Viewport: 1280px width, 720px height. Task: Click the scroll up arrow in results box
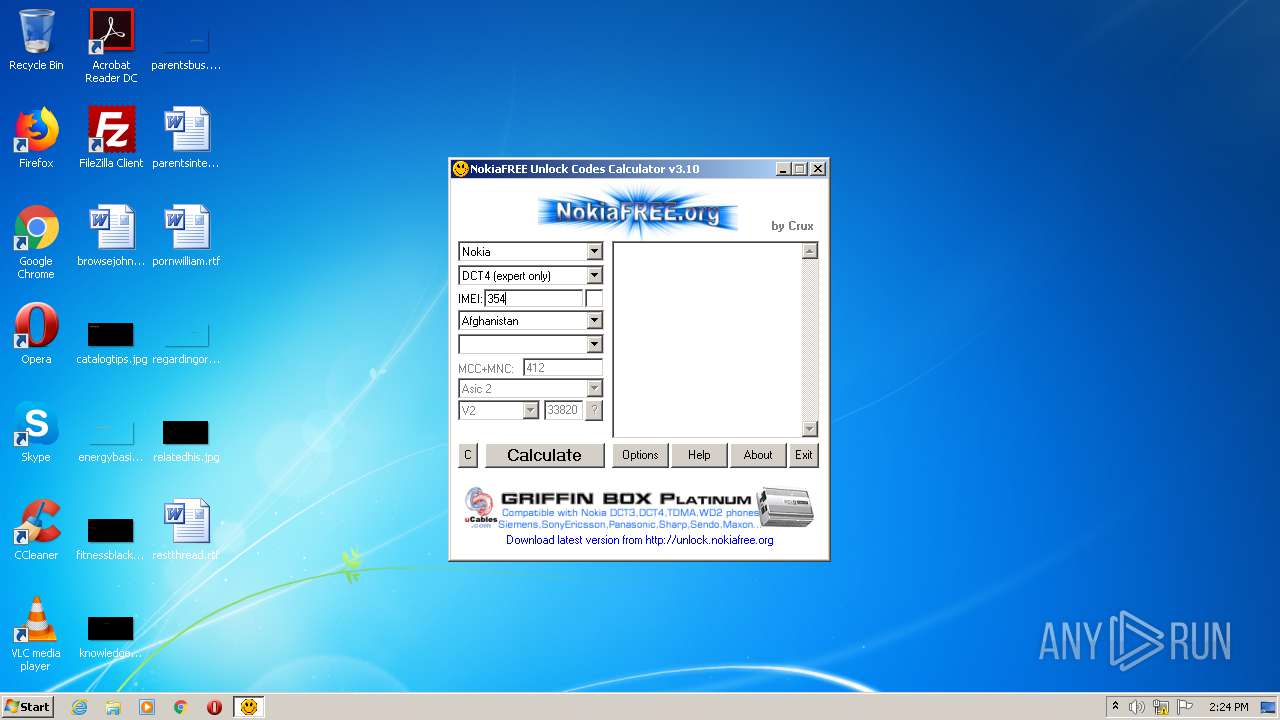(810, 251)
